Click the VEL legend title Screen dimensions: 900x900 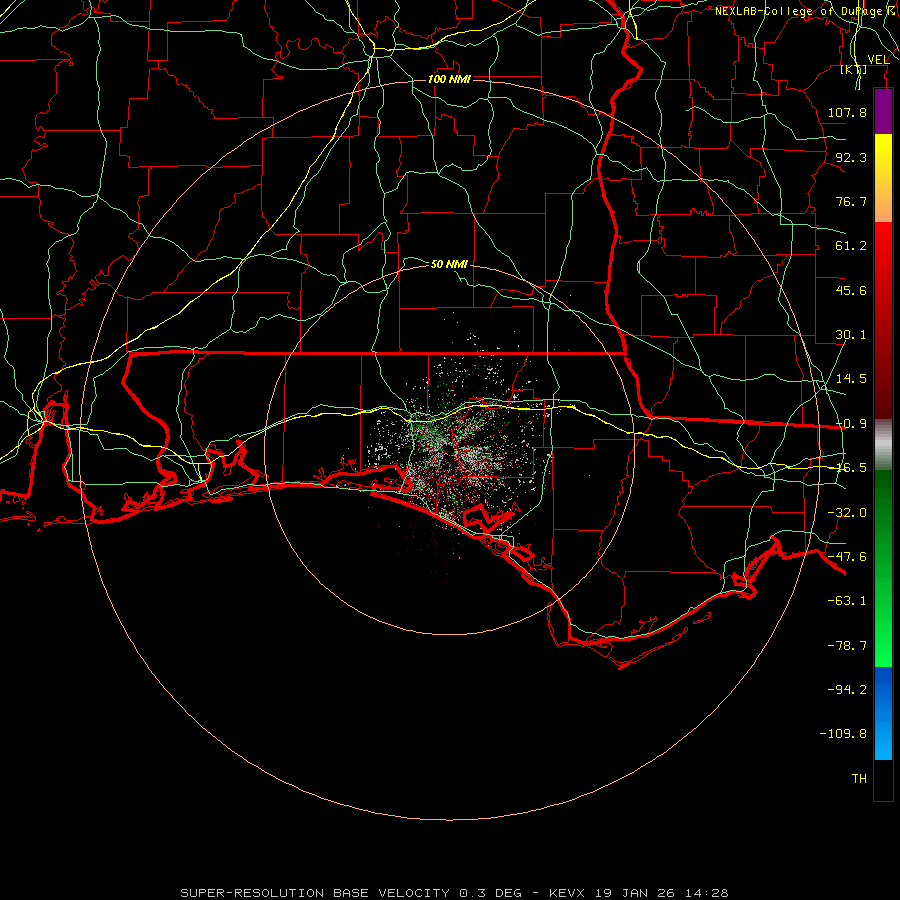click(x=878, y=59)
